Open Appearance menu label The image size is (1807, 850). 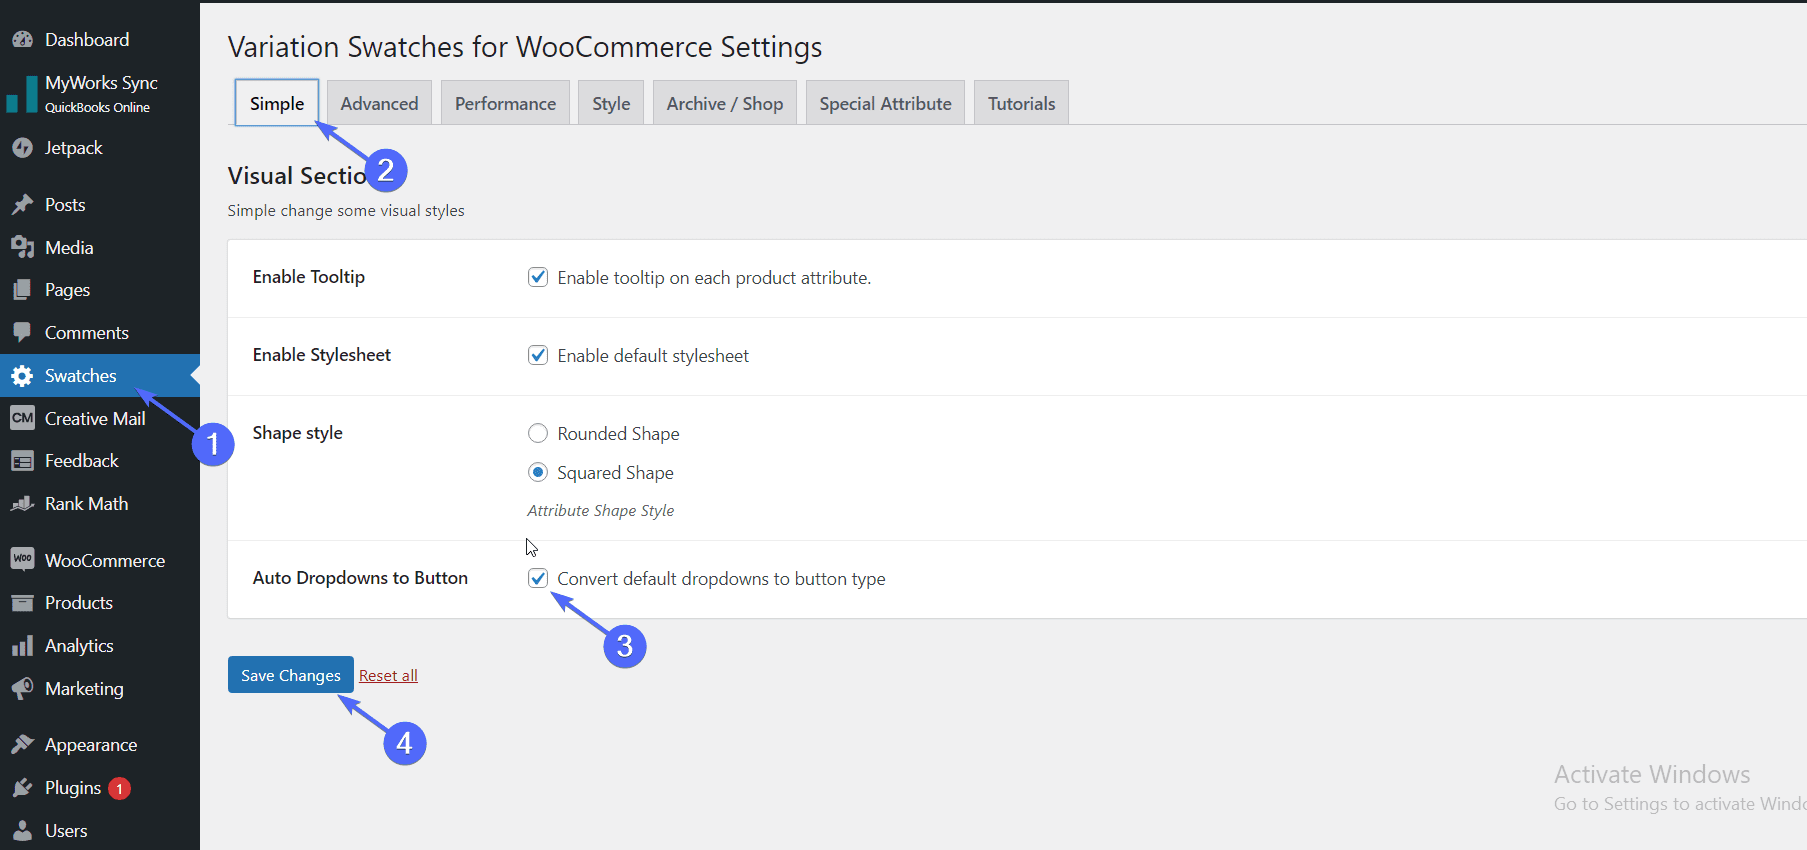pyautogui.click(x=91, y=745)
